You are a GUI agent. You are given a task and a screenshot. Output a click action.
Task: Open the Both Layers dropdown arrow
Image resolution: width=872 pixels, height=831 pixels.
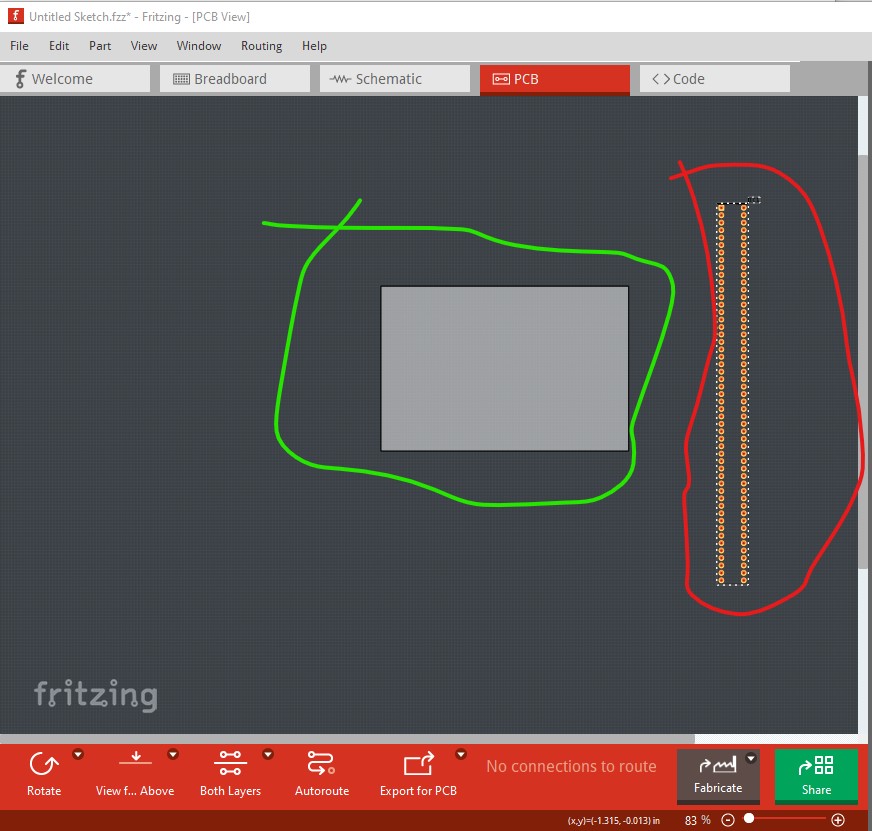coord(268,755)
